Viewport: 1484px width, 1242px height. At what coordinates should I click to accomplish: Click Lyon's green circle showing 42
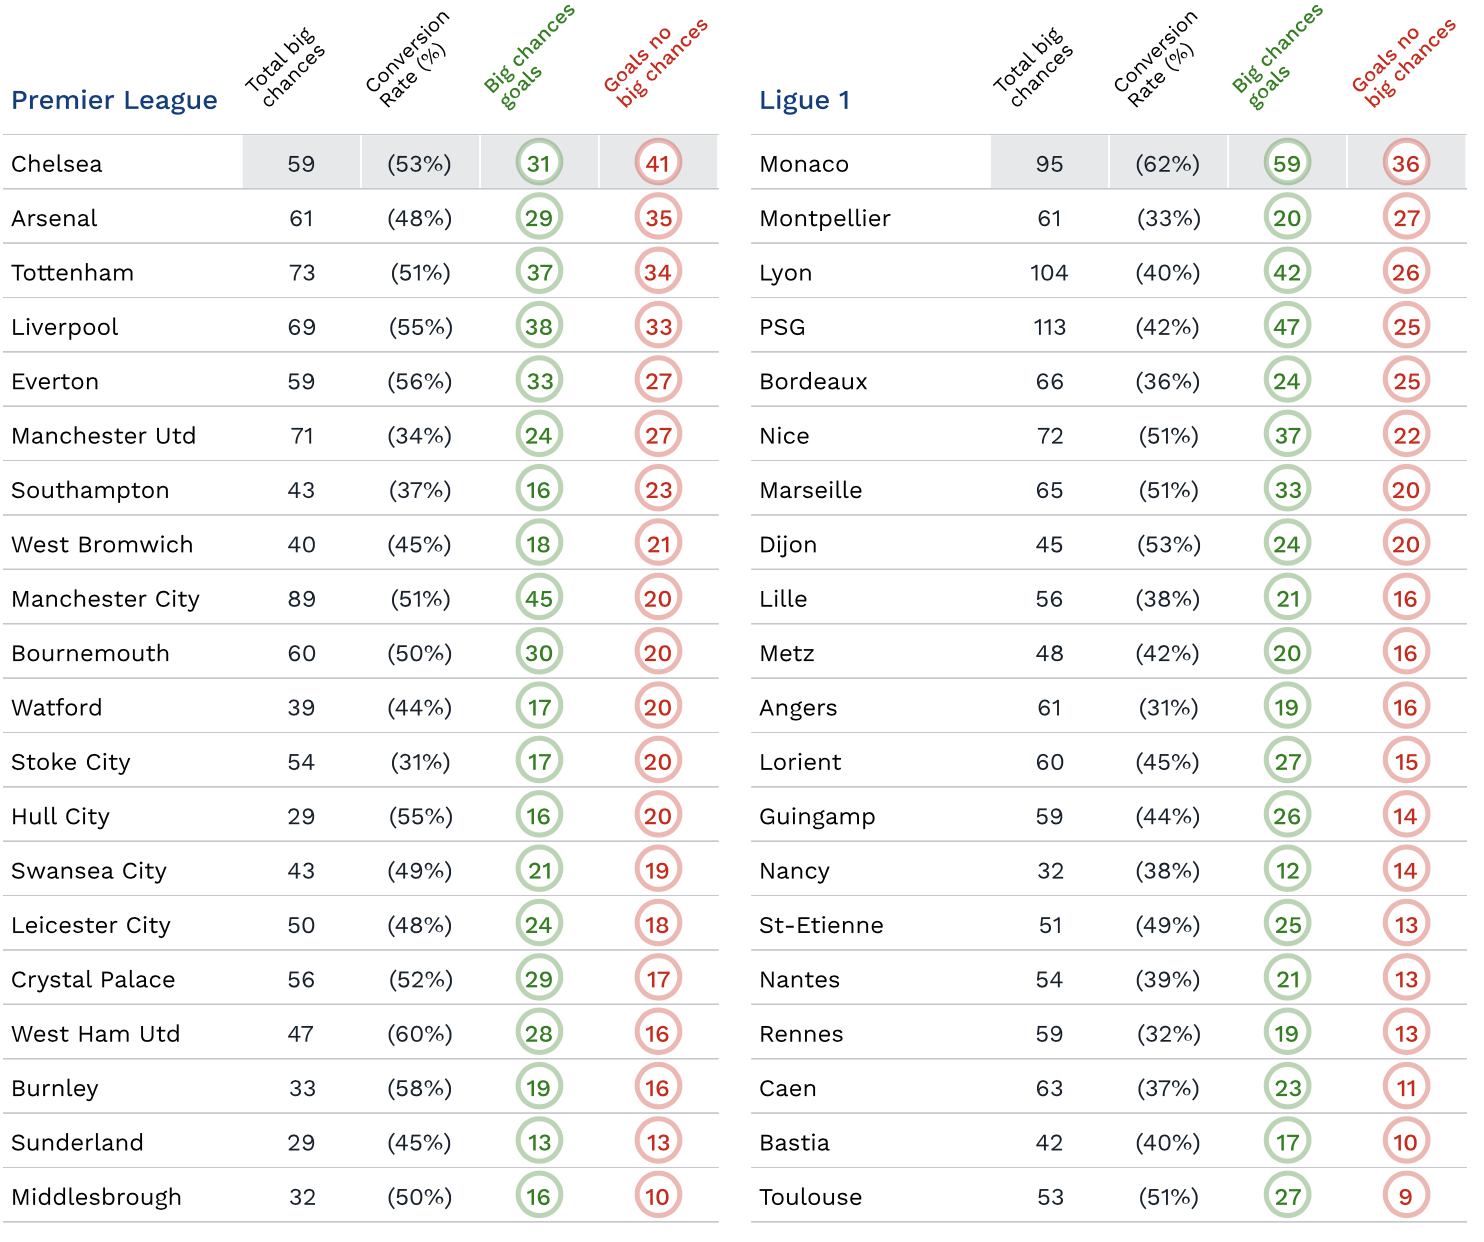pos(1287,272)
